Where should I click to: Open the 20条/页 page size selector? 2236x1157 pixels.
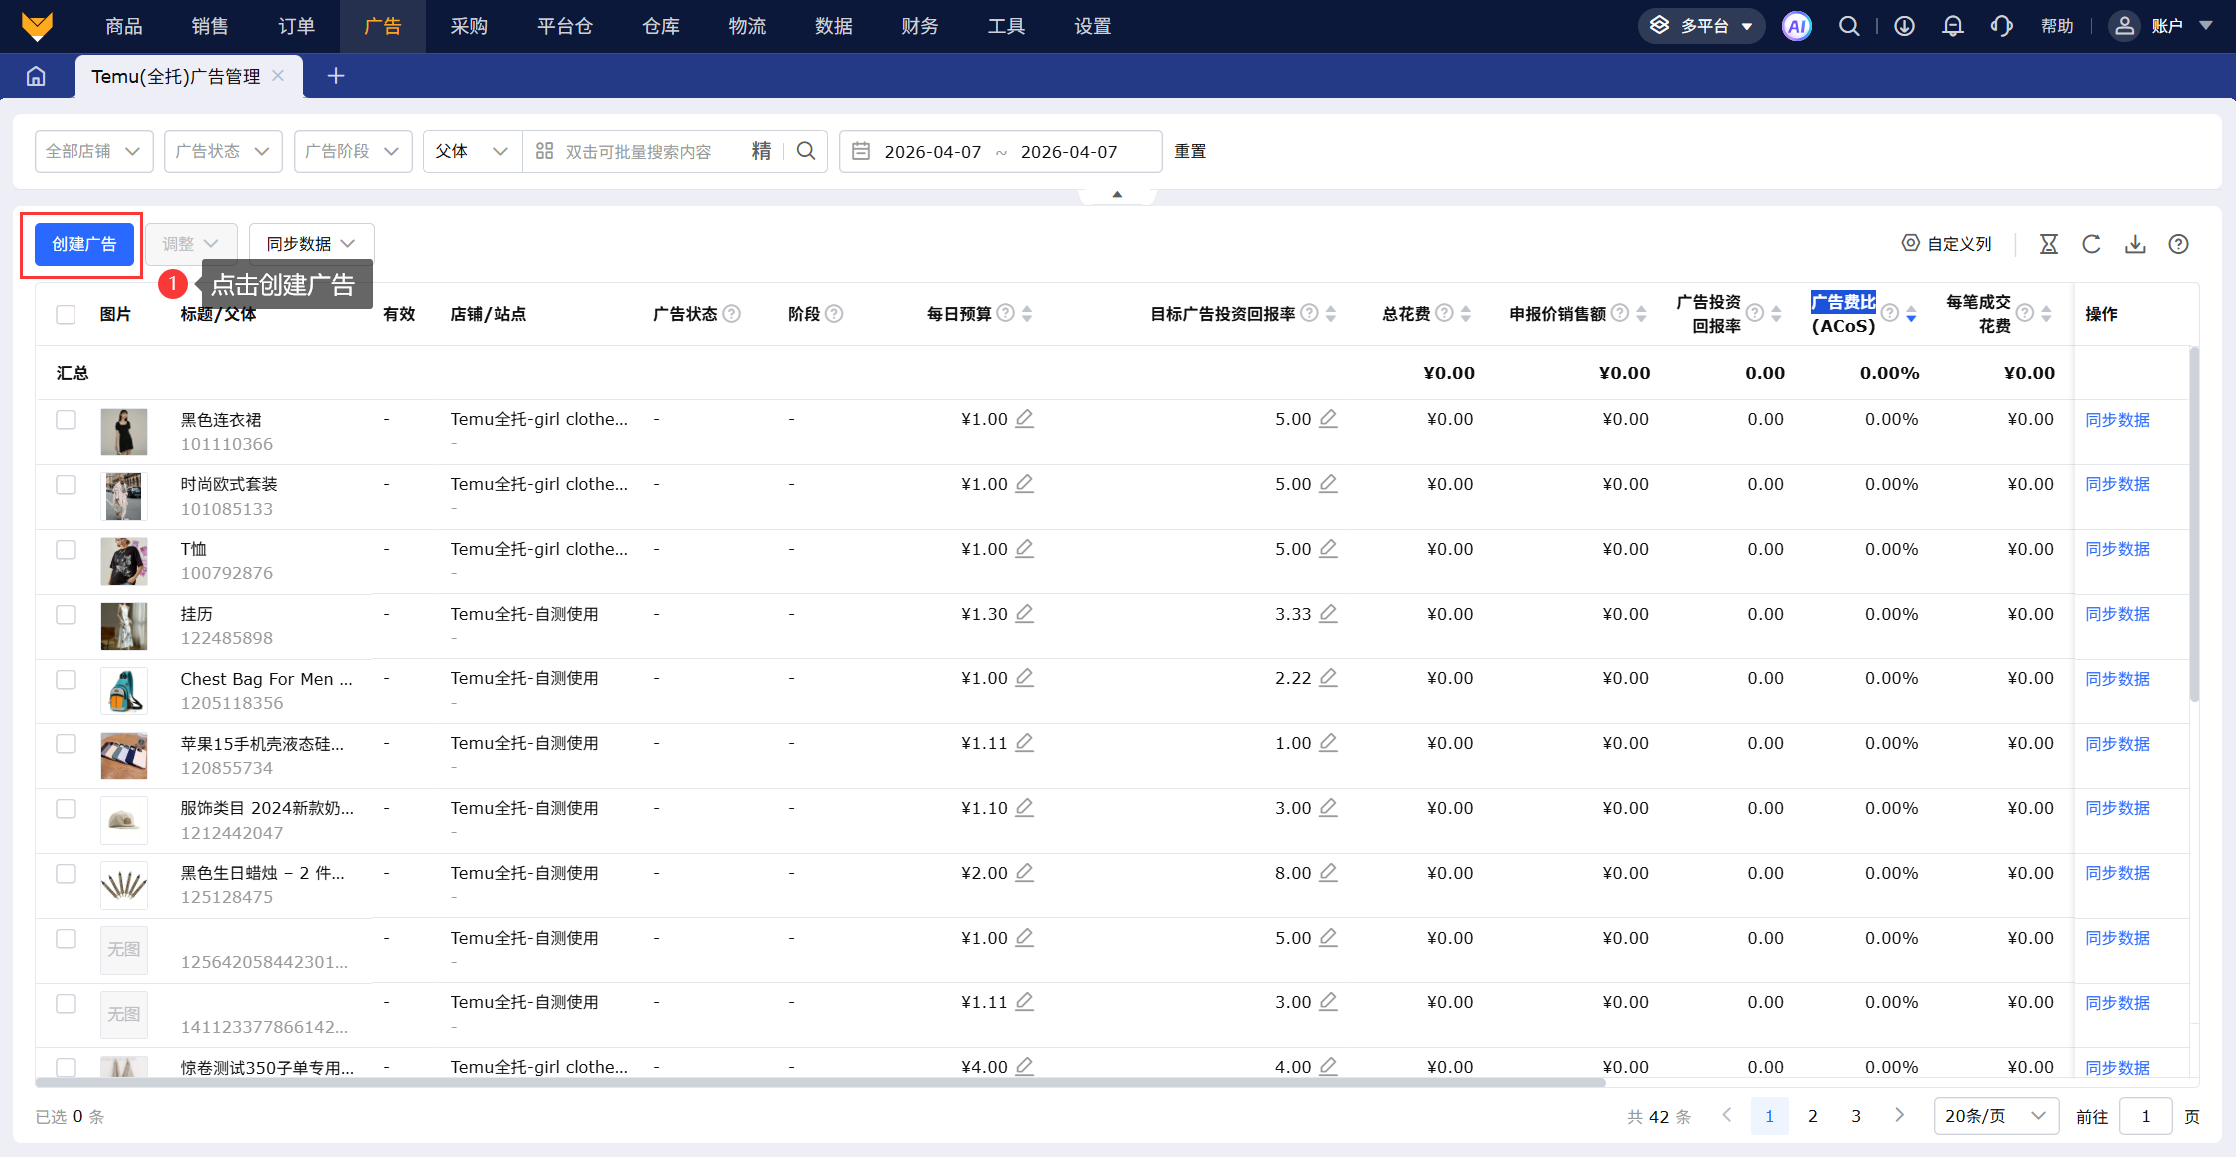1995,1116
